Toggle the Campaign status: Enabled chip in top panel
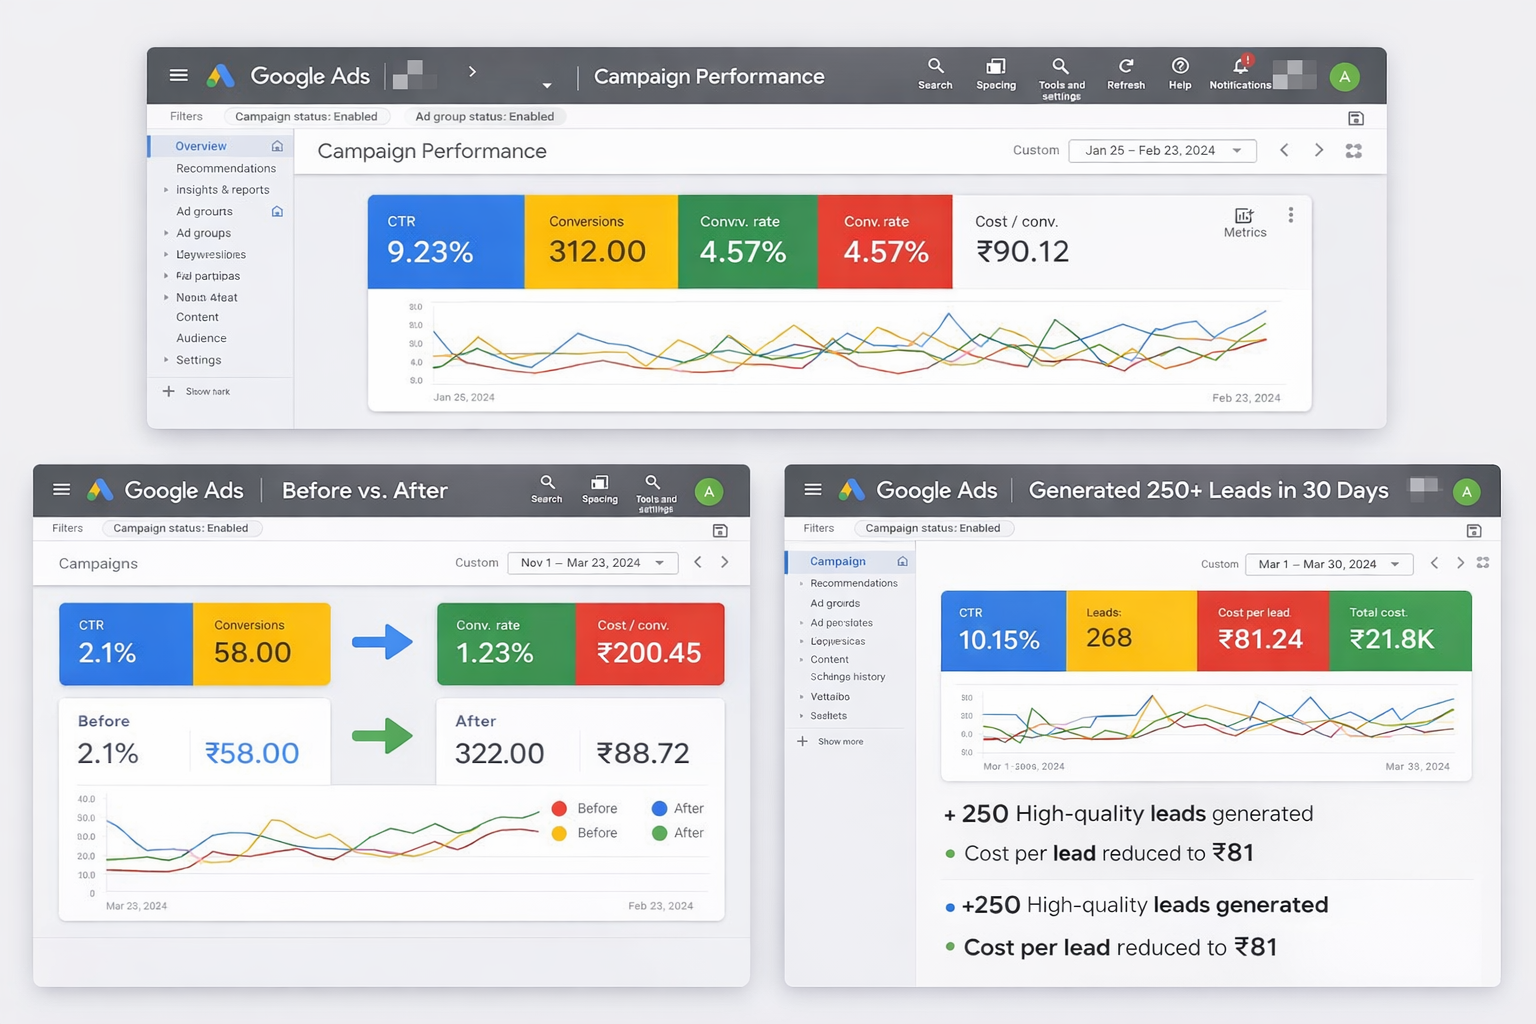This screenshot has height=1024, width=1536. point(306,117)
